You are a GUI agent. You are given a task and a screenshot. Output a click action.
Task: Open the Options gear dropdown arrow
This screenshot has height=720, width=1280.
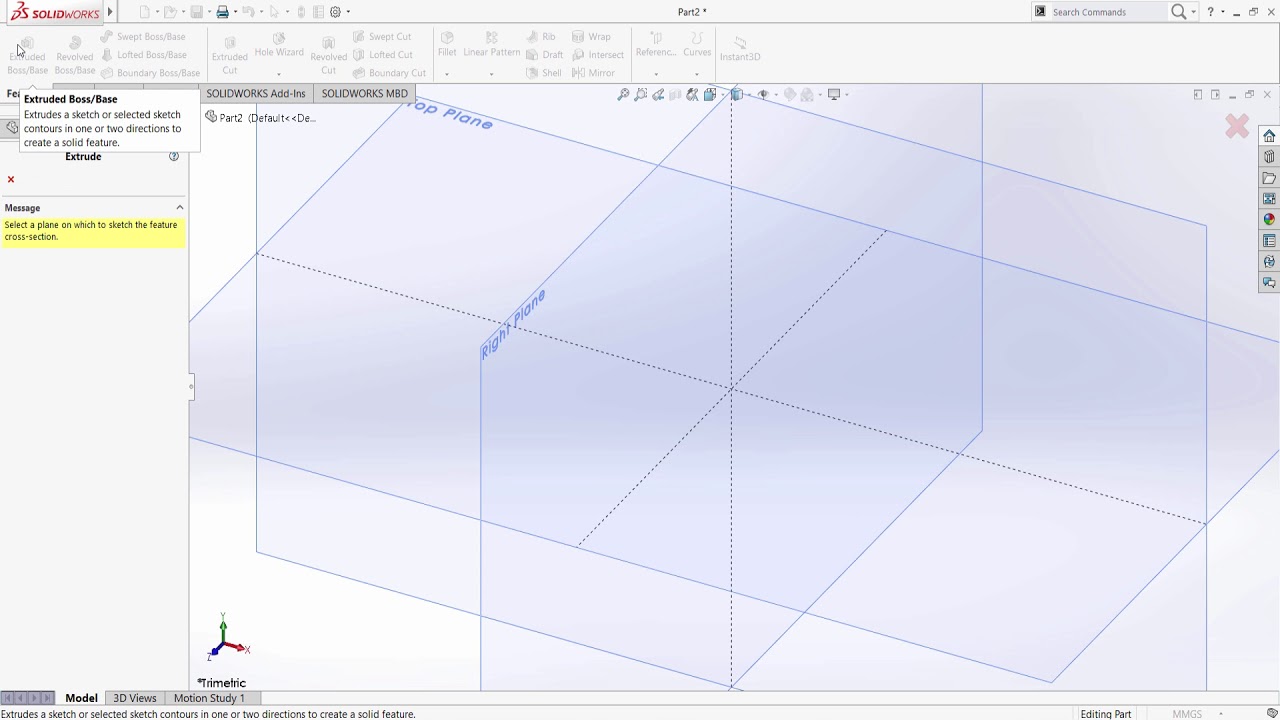tap(348, 12)
